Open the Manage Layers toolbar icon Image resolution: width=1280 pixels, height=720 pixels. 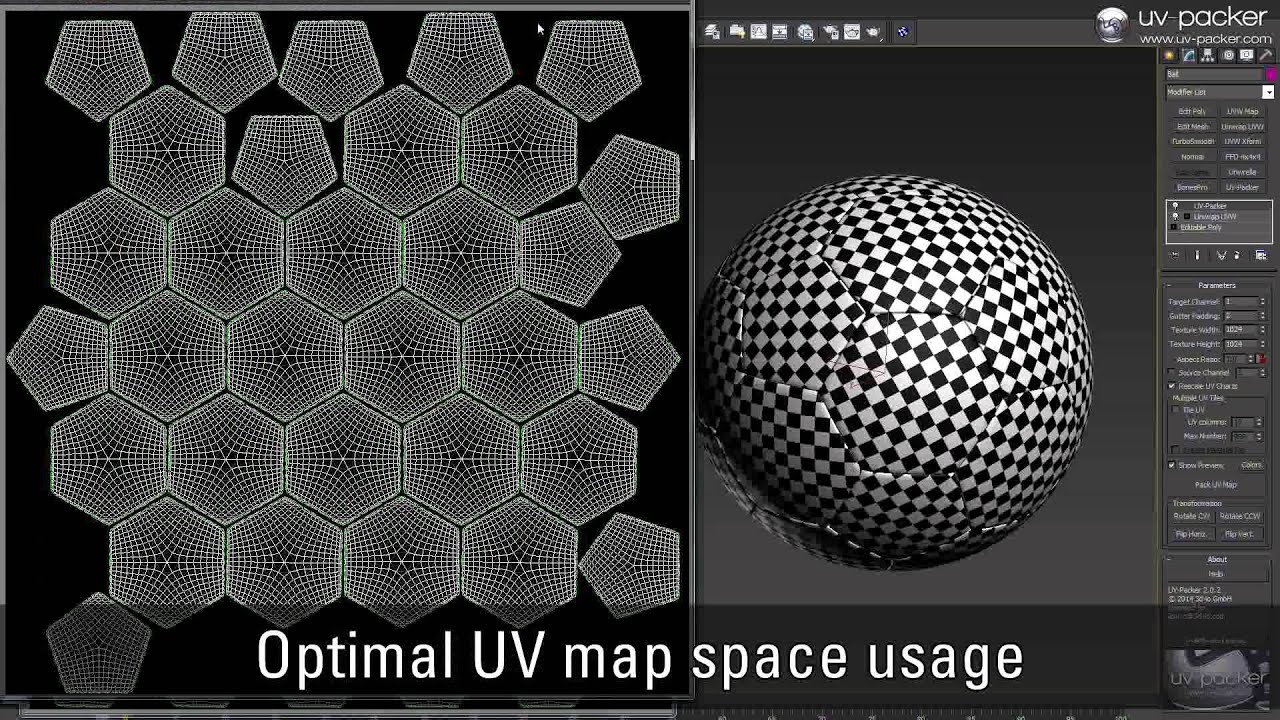[713, 32]
